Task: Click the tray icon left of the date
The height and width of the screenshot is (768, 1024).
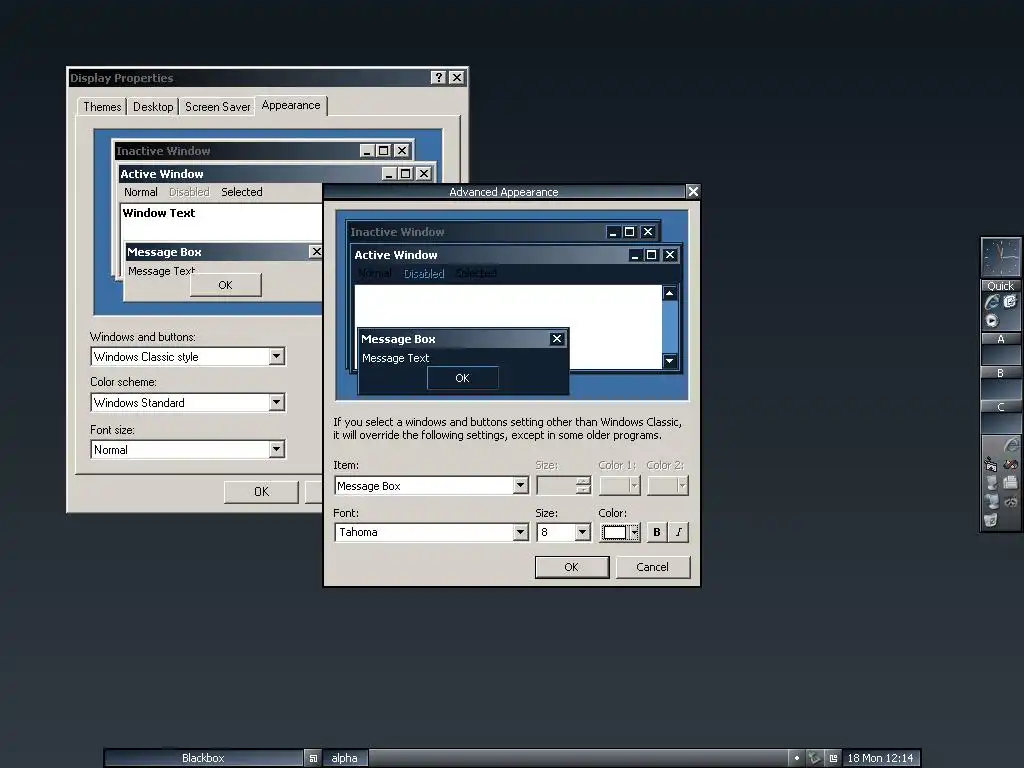Action: click(x=833, y=758)
